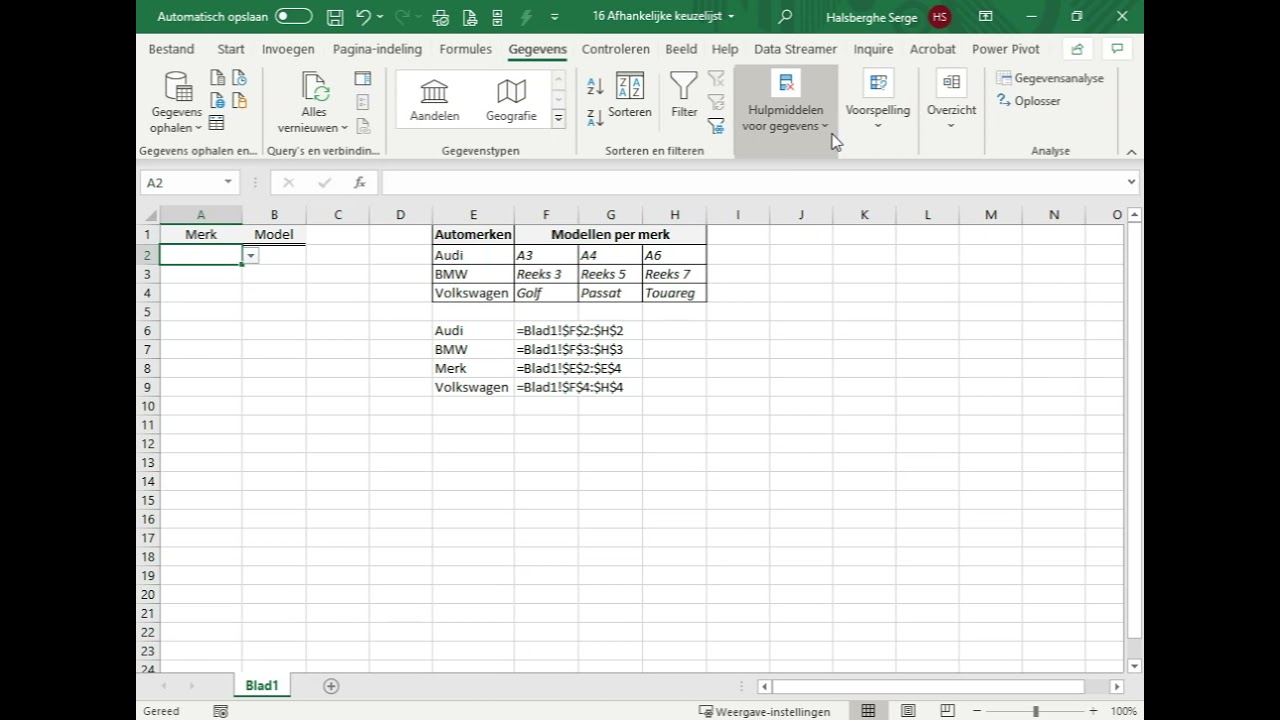The width and height of the screenshot is (1280, 720).
Task: Click the Recent Sources icon
Action: pyautogui.click(x=239, y=78)
